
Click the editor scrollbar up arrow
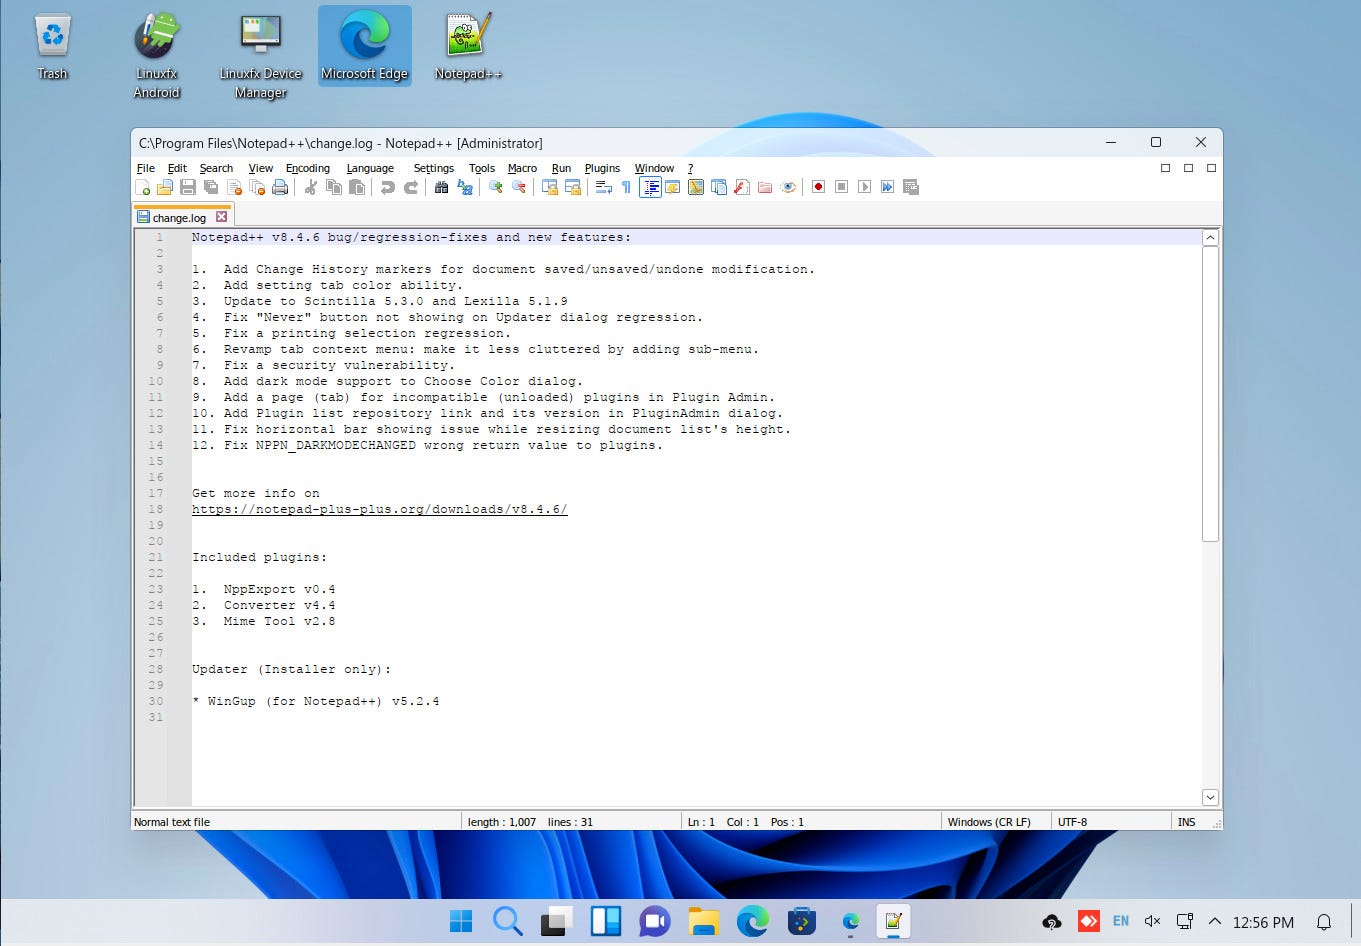[1210, 238]
